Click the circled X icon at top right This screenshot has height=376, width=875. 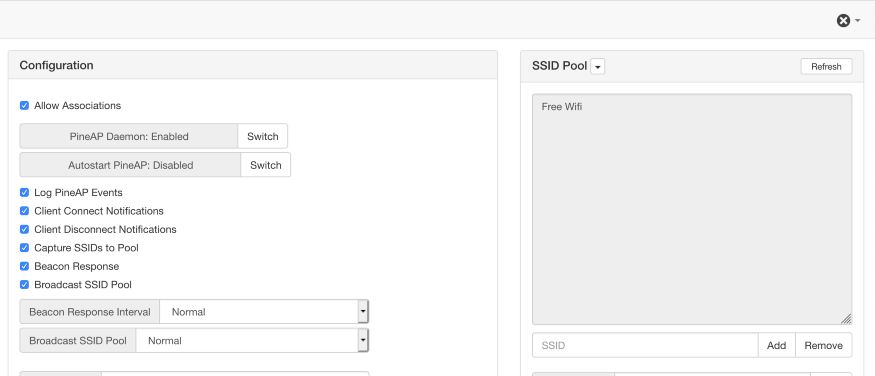(x=843, y=21)
